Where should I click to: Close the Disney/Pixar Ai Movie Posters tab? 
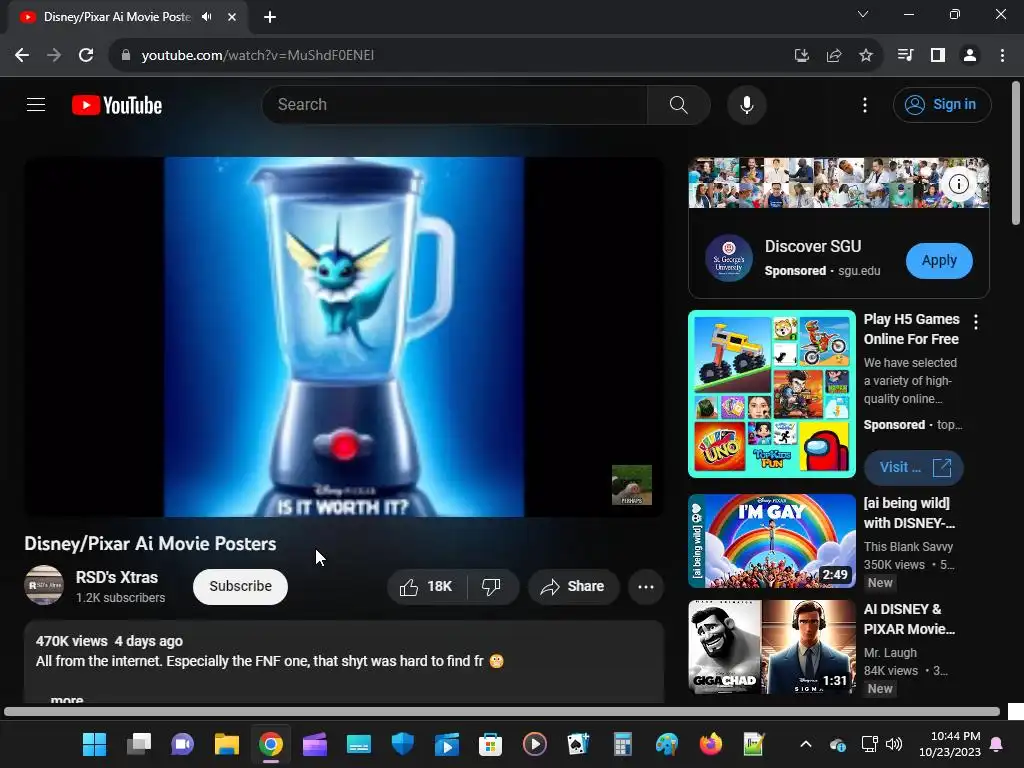[232, 17]
